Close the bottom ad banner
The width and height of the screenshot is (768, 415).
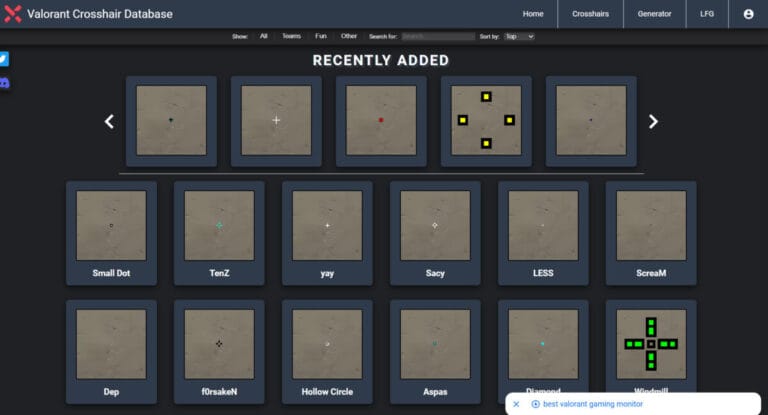pyautogui.click(x=516, y=404)
